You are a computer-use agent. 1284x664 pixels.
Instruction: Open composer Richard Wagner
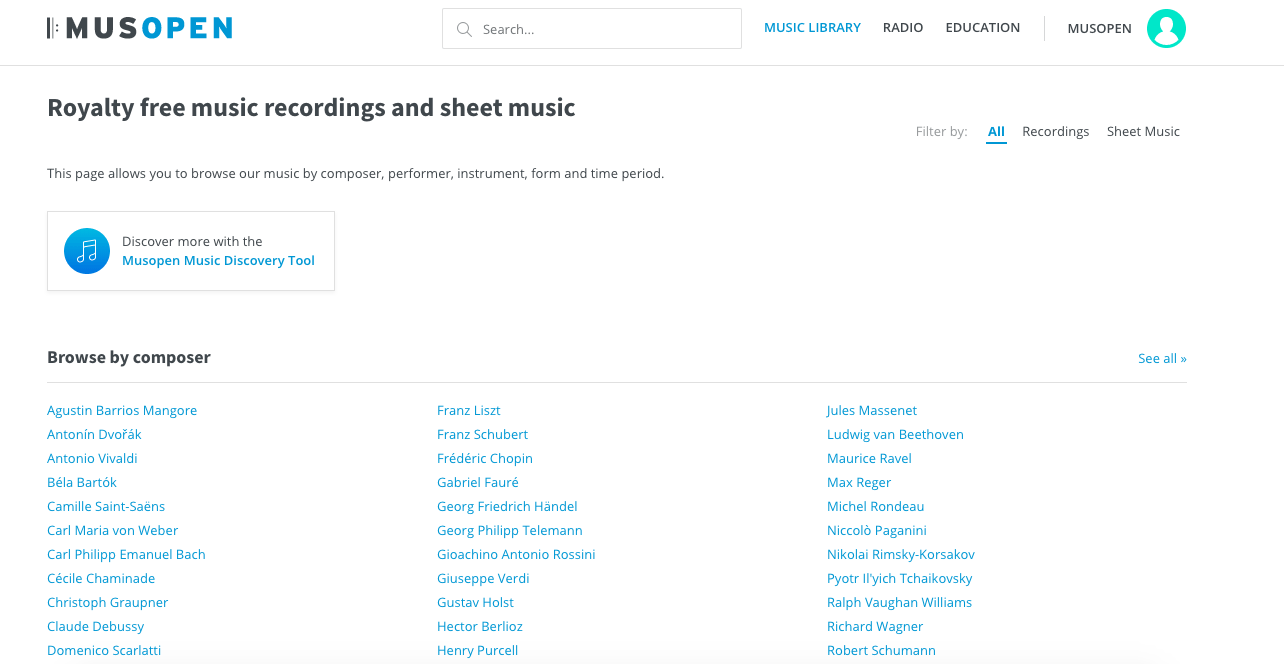click(875, 627)
